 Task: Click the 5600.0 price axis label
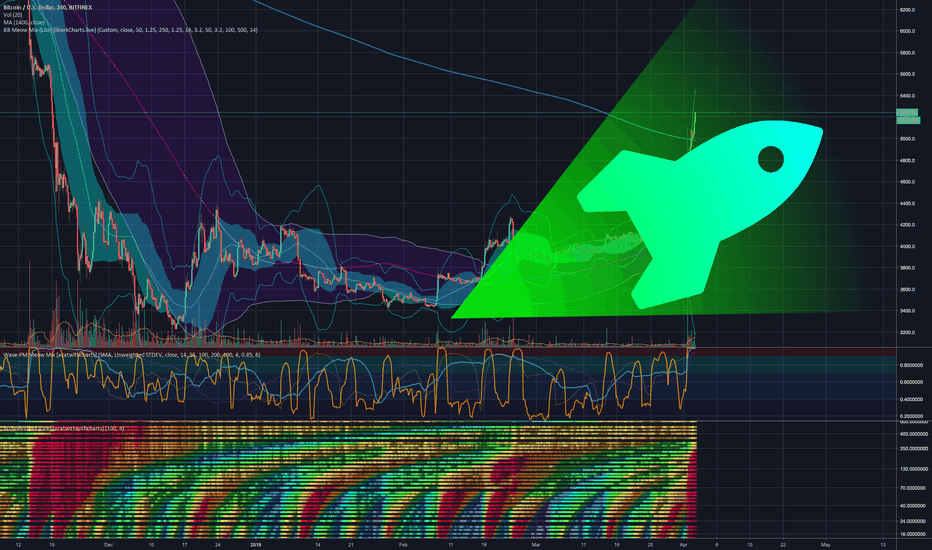907,74
